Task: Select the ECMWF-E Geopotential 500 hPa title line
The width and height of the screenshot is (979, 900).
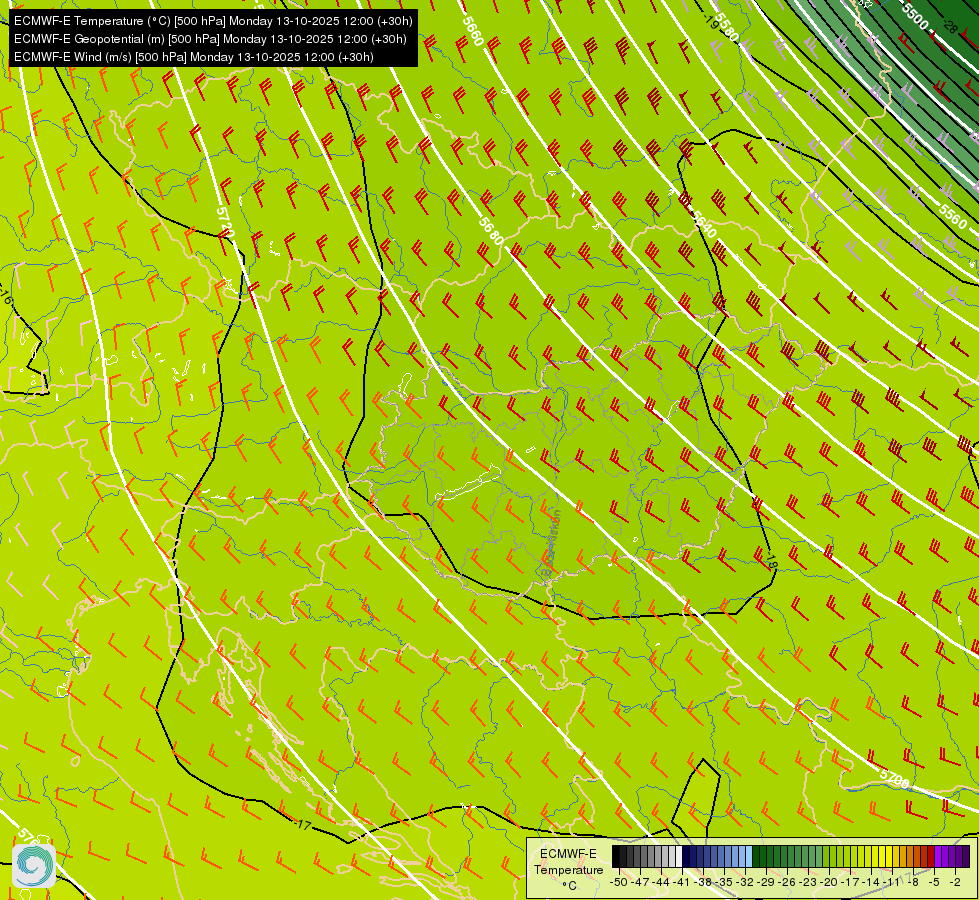Action: [x=210, y=39]
